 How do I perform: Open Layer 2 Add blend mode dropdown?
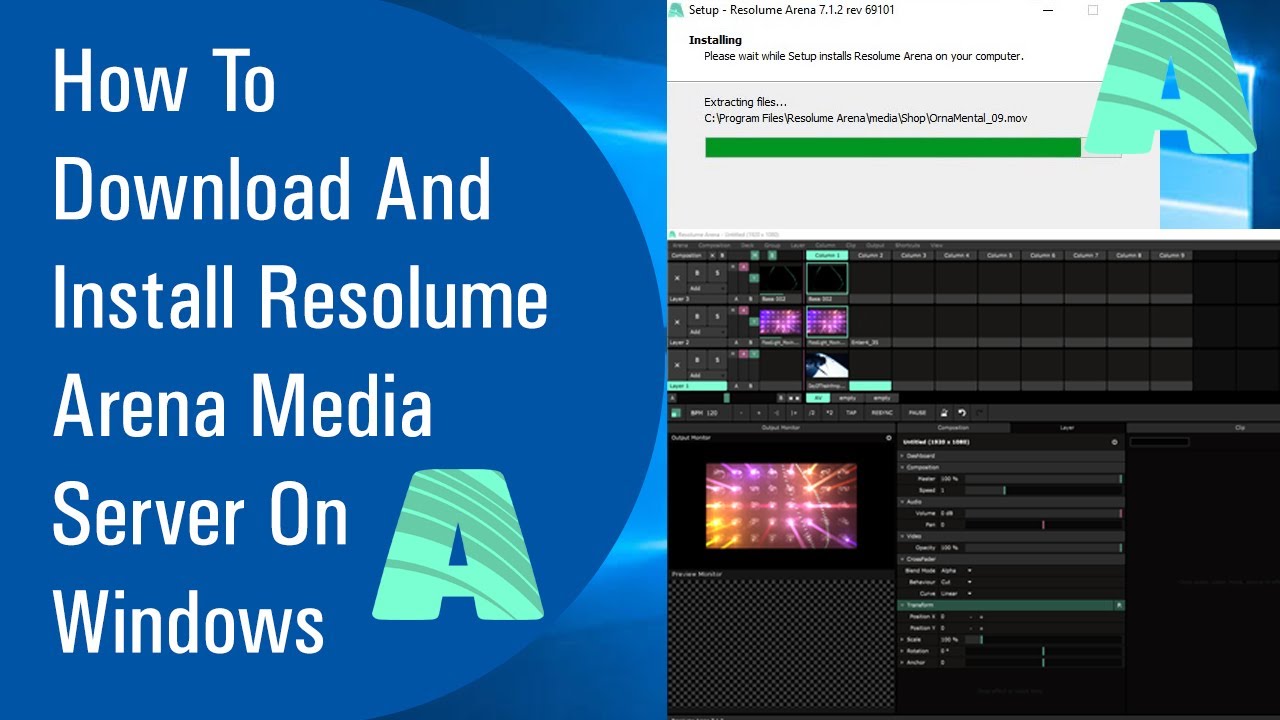pyautogui.click(x=707, y=332)
